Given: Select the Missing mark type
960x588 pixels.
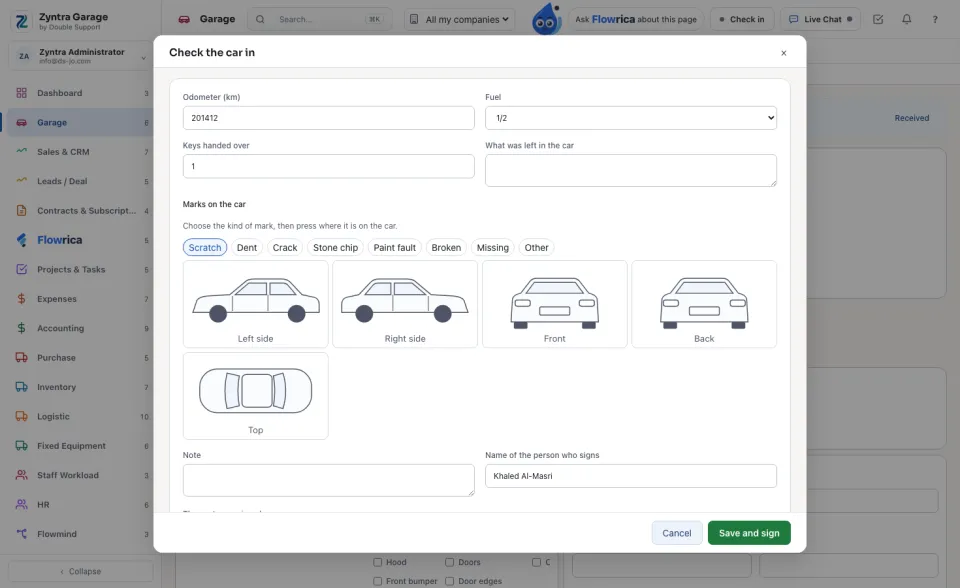Looking at the screenshot, I should [492, 247].
